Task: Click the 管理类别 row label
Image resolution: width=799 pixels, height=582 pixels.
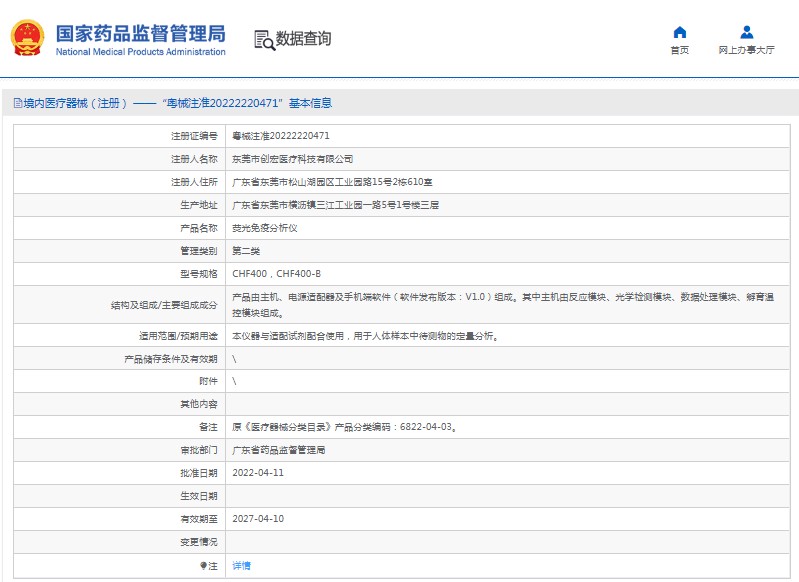Action: pyautogui.click(x=199, y=251)
